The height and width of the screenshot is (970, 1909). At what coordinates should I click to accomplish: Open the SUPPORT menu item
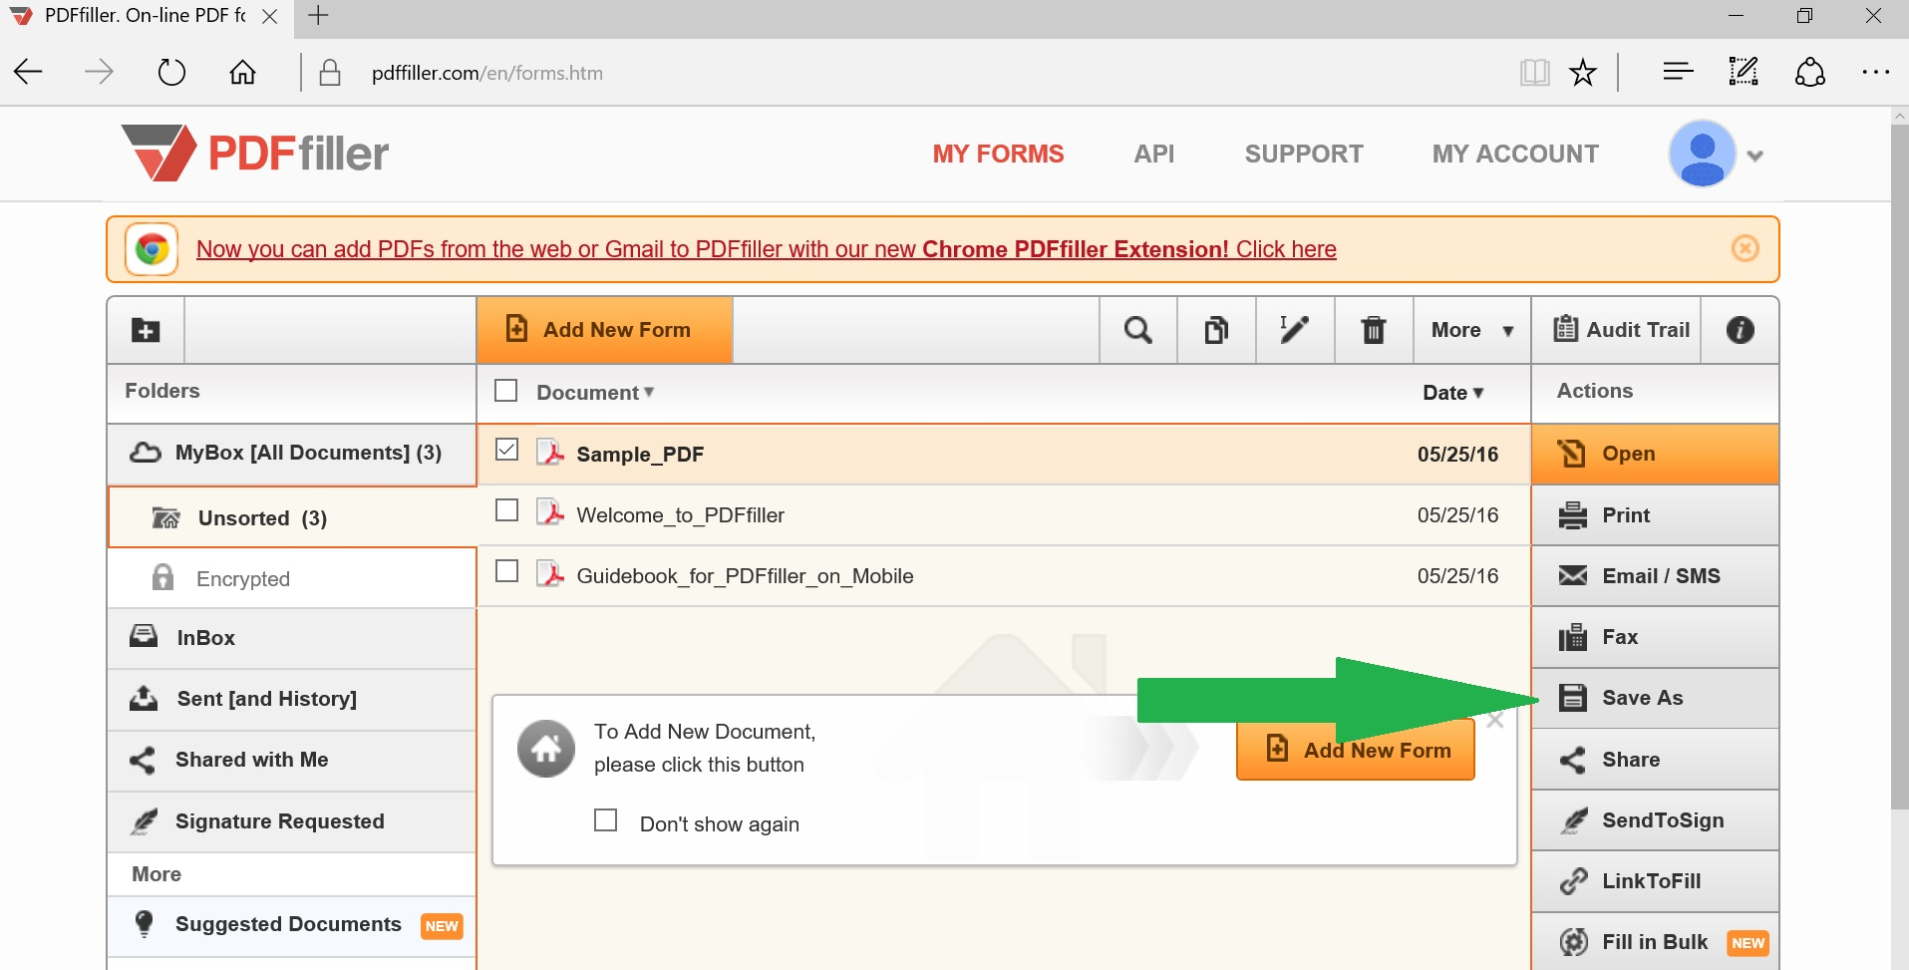point(1304,153)
